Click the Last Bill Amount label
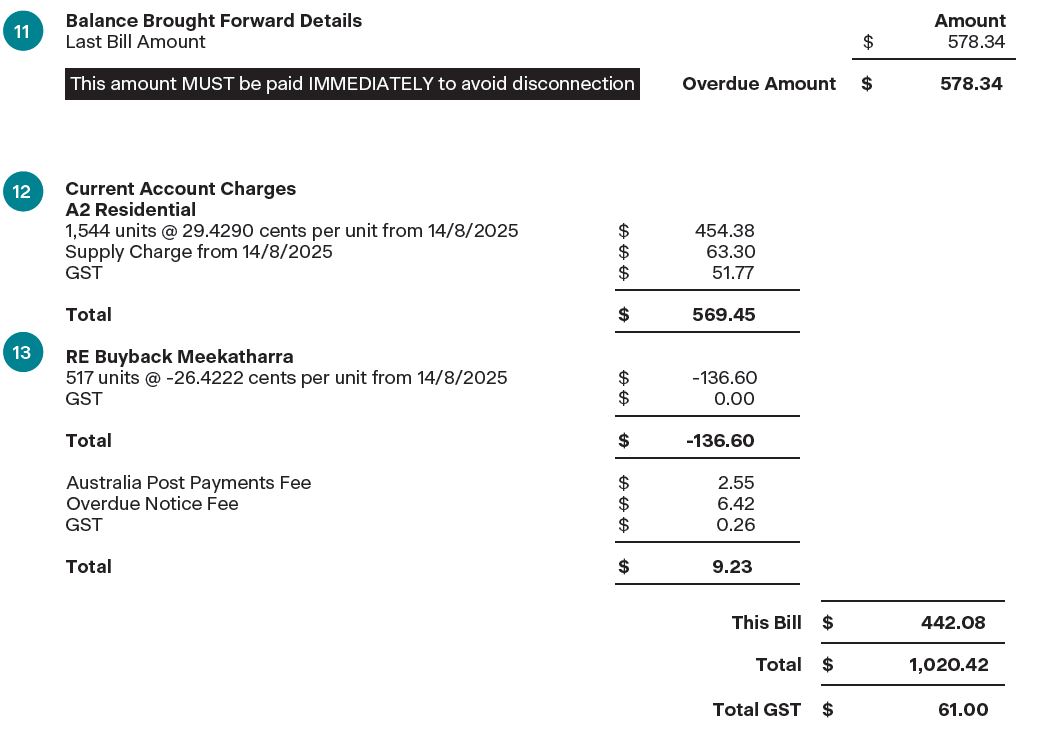 (x=135, y=42)
